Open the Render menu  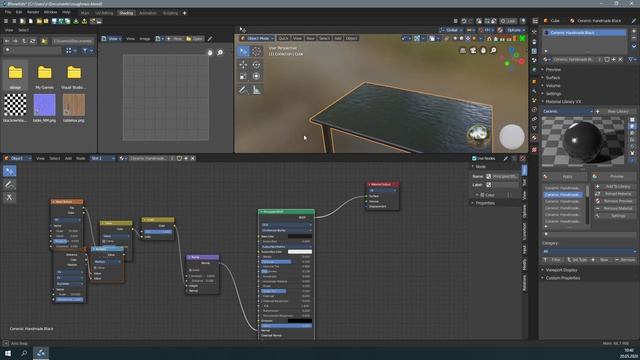pyautogui.click(x=33, y=13)
